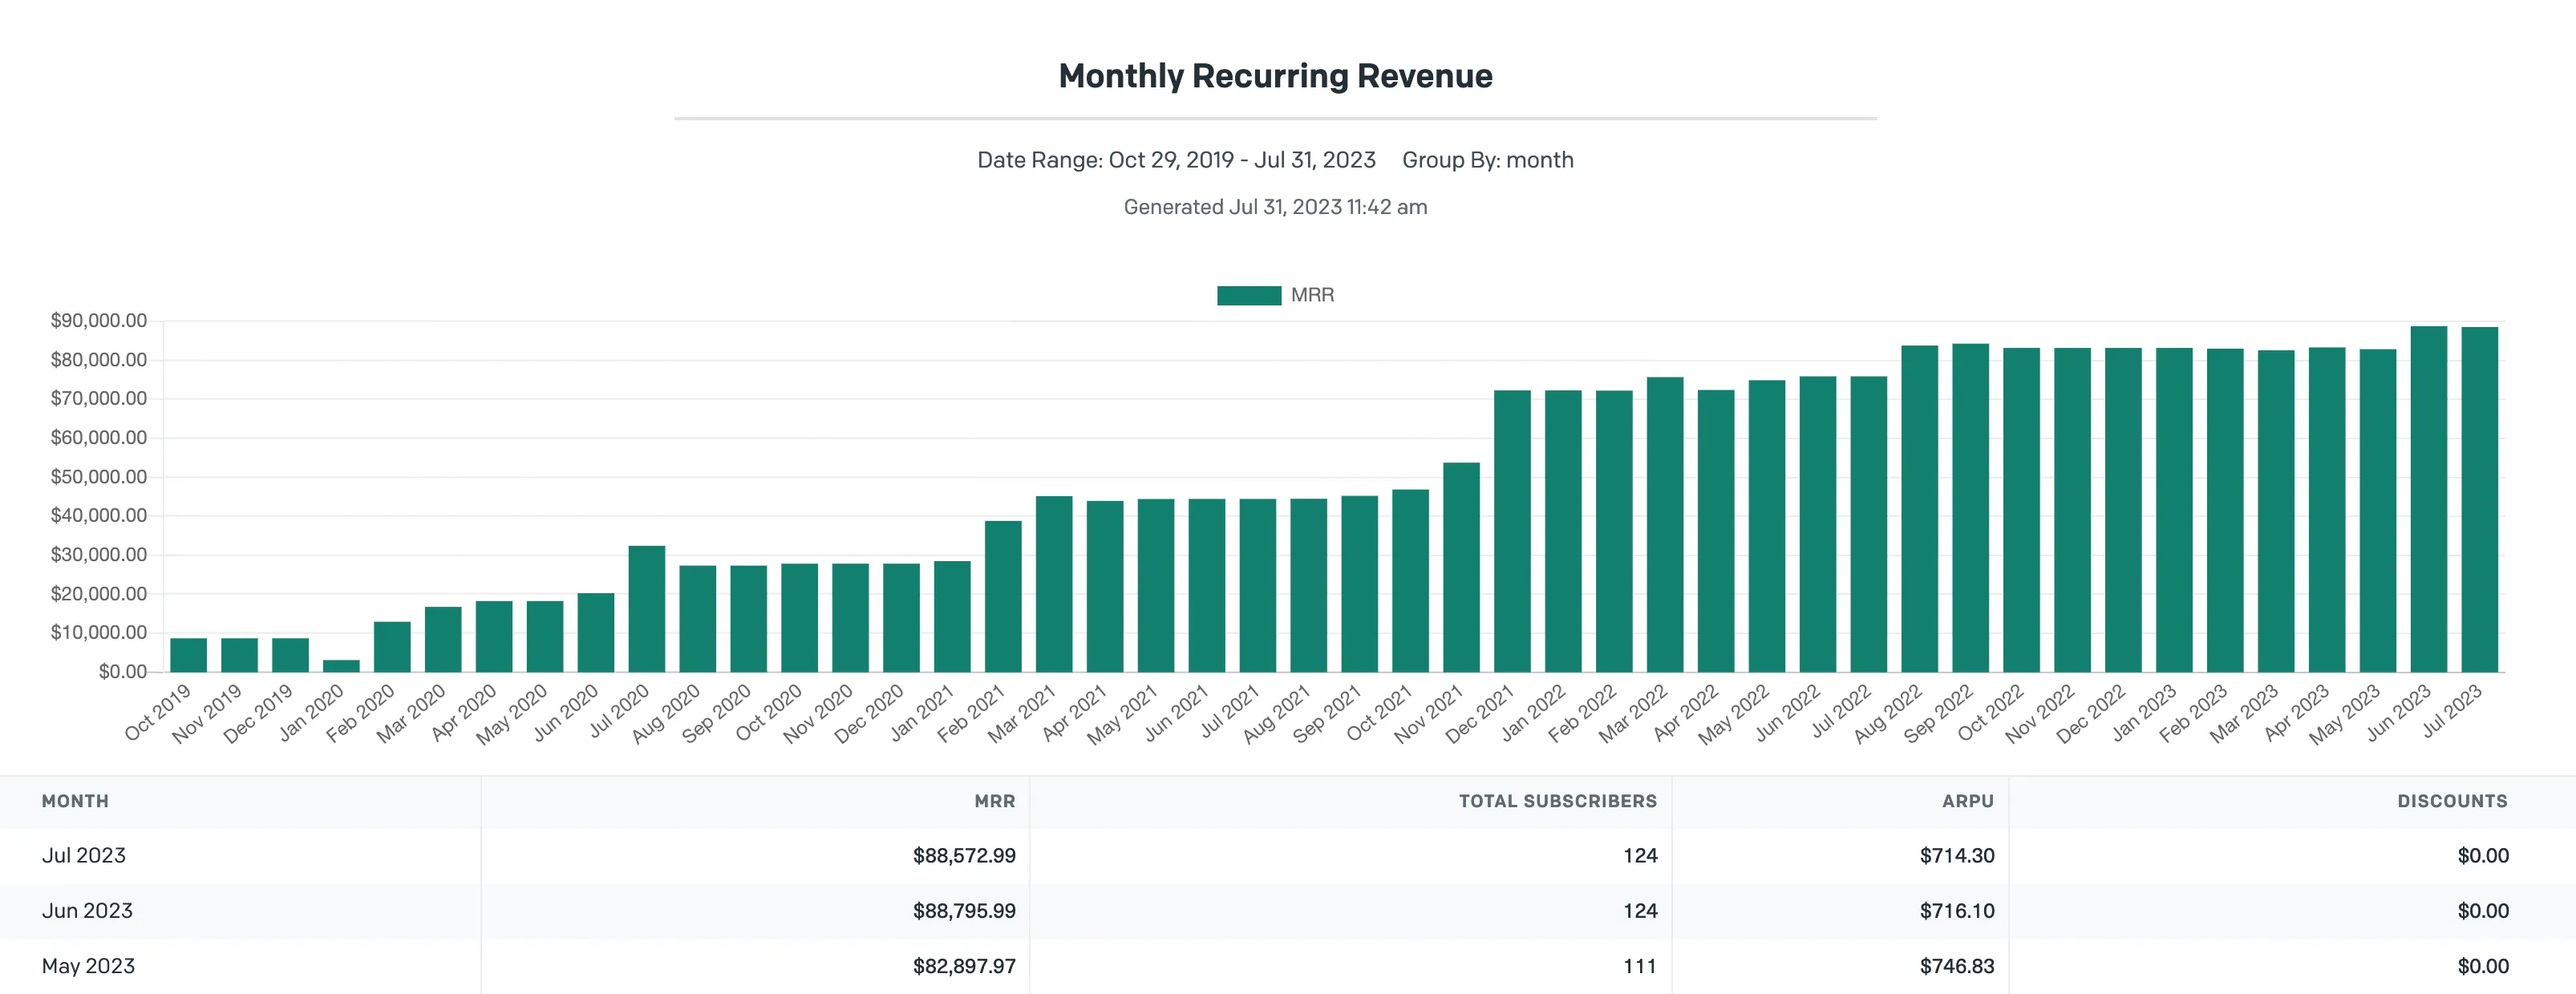Screen dimensions: 2576x994
Task: Click the Group By: month text
Action: coord(1487,160)
